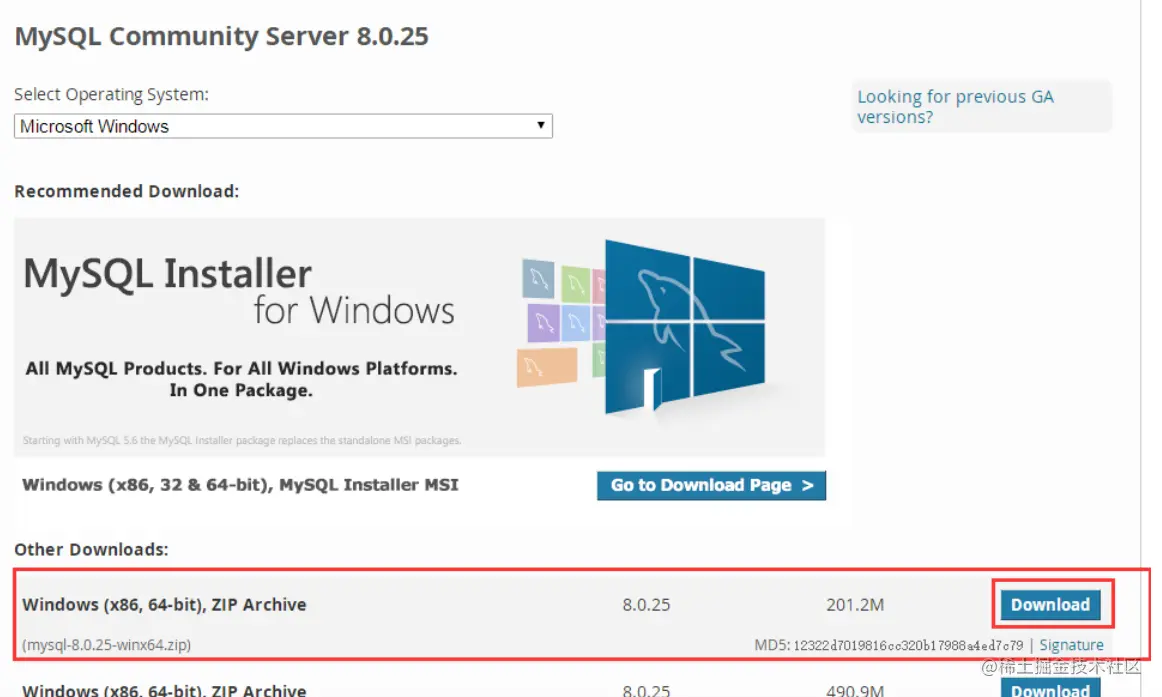Click the 'Recommended Download:' label
The height and width of the screenshot is (697, 1162).
pyautogui.click(x=127, y=191)
